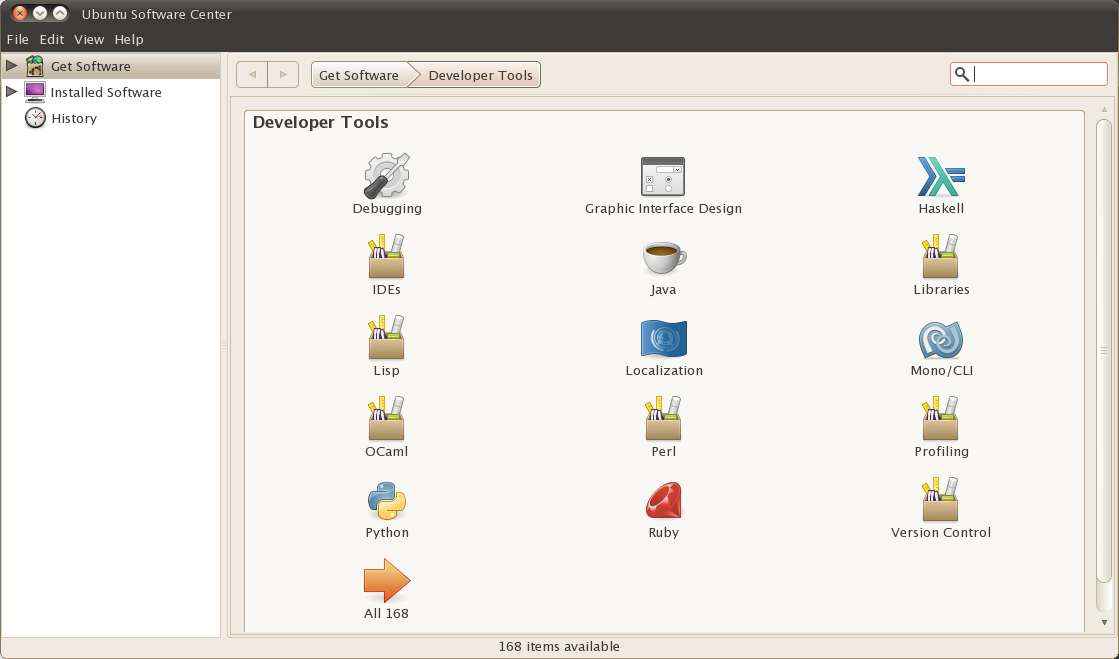This screenshot has height=659, width=1119.
Task: Expand the Get Software tree node
Action: 11,66
